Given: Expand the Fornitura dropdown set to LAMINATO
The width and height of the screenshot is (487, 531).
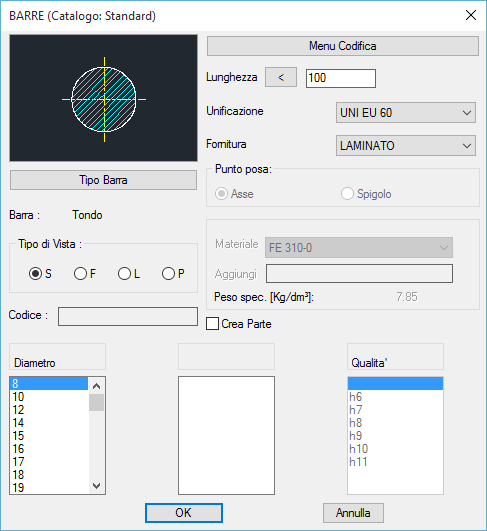Looking at the screenshot, I should (406, 146).
